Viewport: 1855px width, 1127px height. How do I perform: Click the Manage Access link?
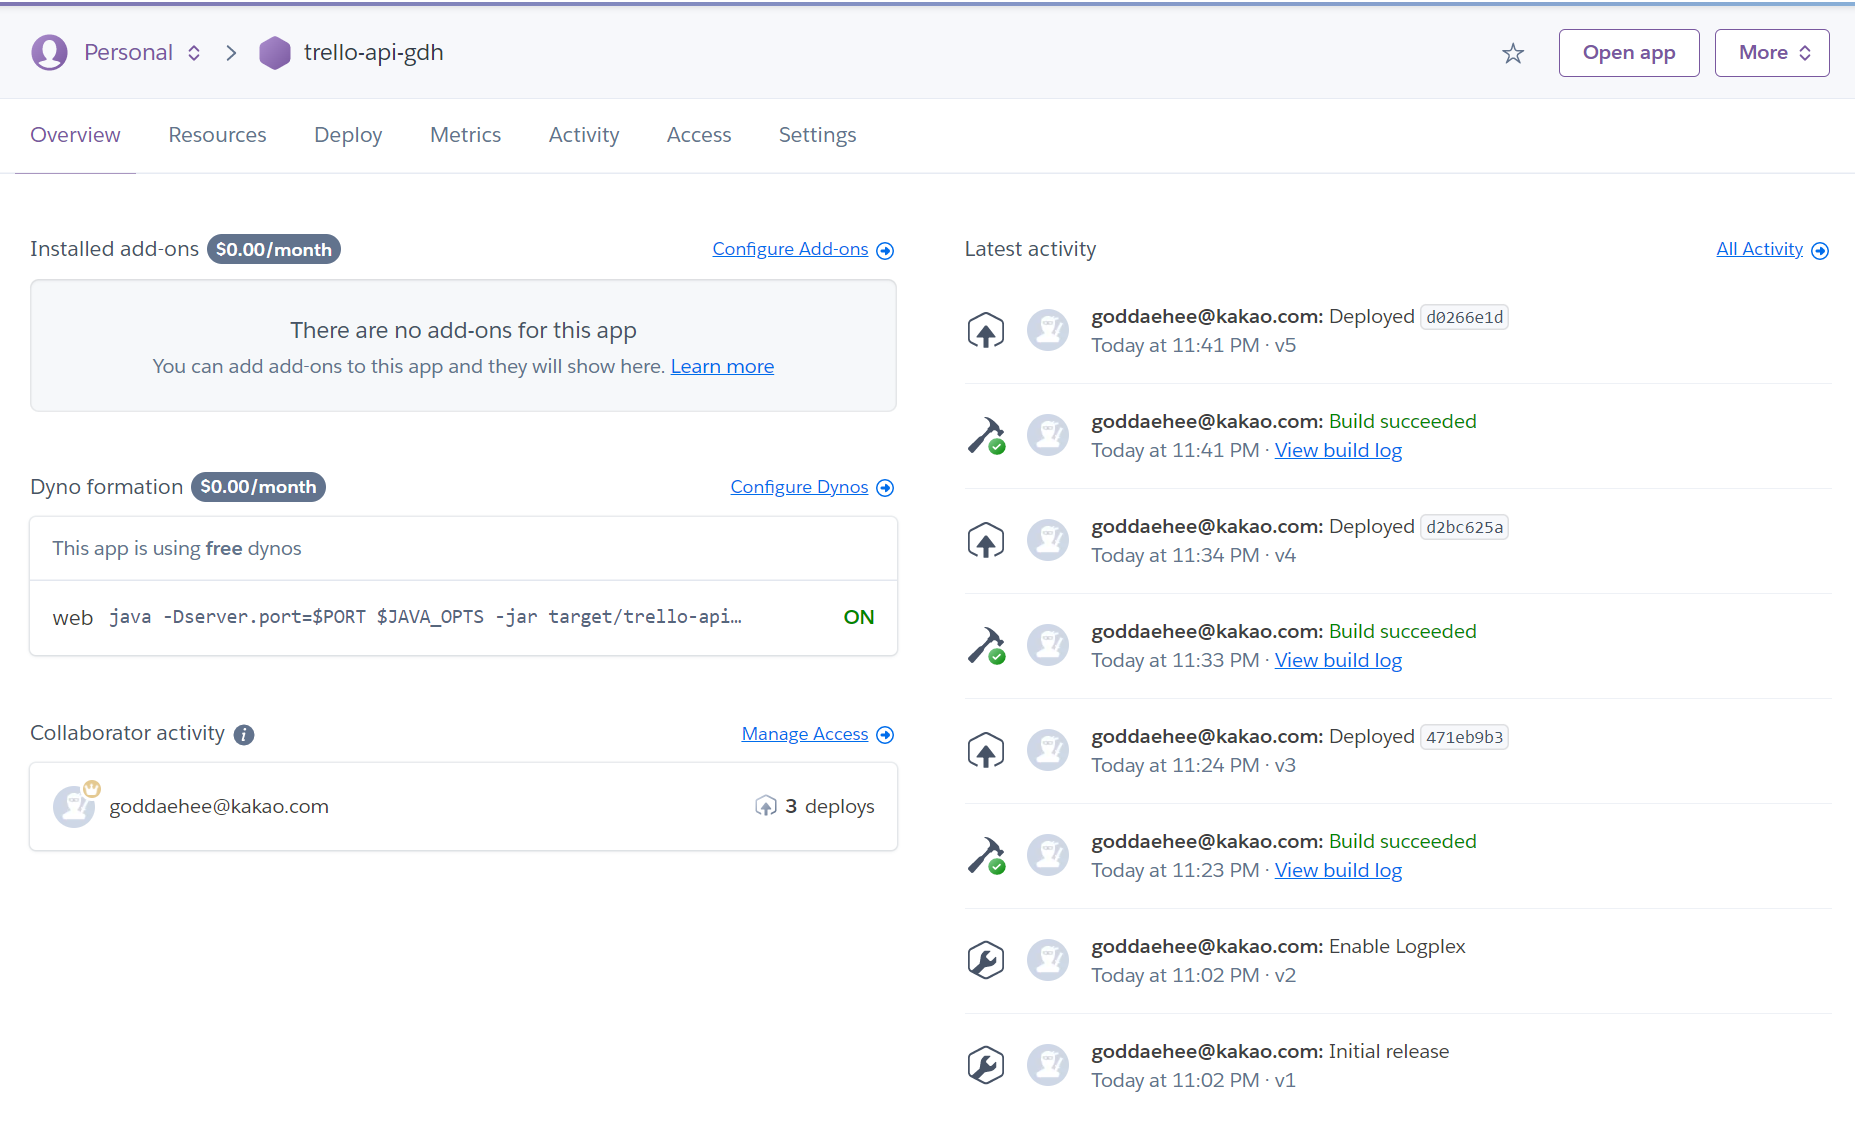[805, 734]
